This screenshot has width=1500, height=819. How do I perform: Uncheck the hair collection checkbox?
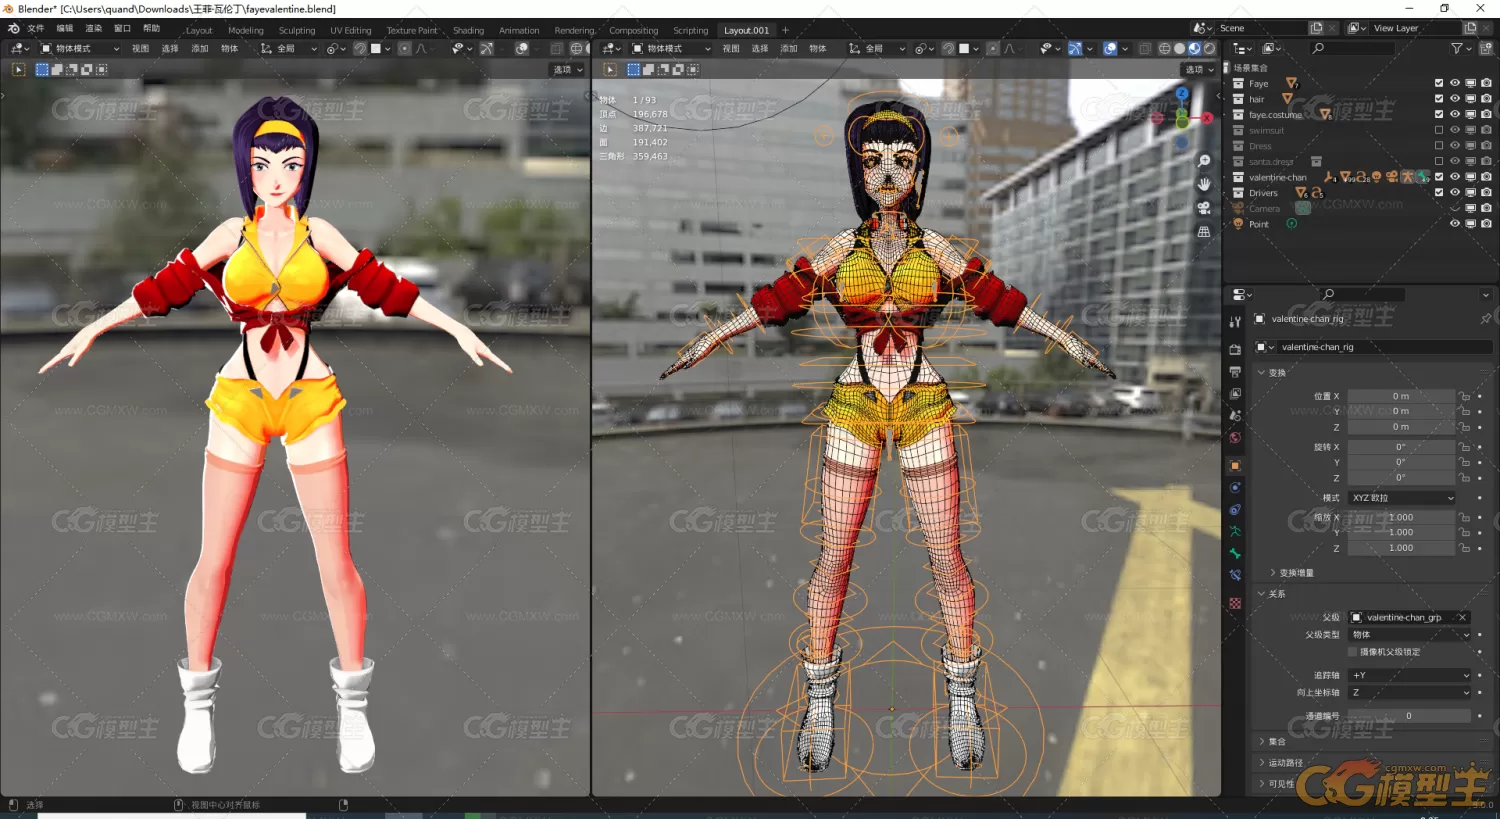tap(1439, 99)
